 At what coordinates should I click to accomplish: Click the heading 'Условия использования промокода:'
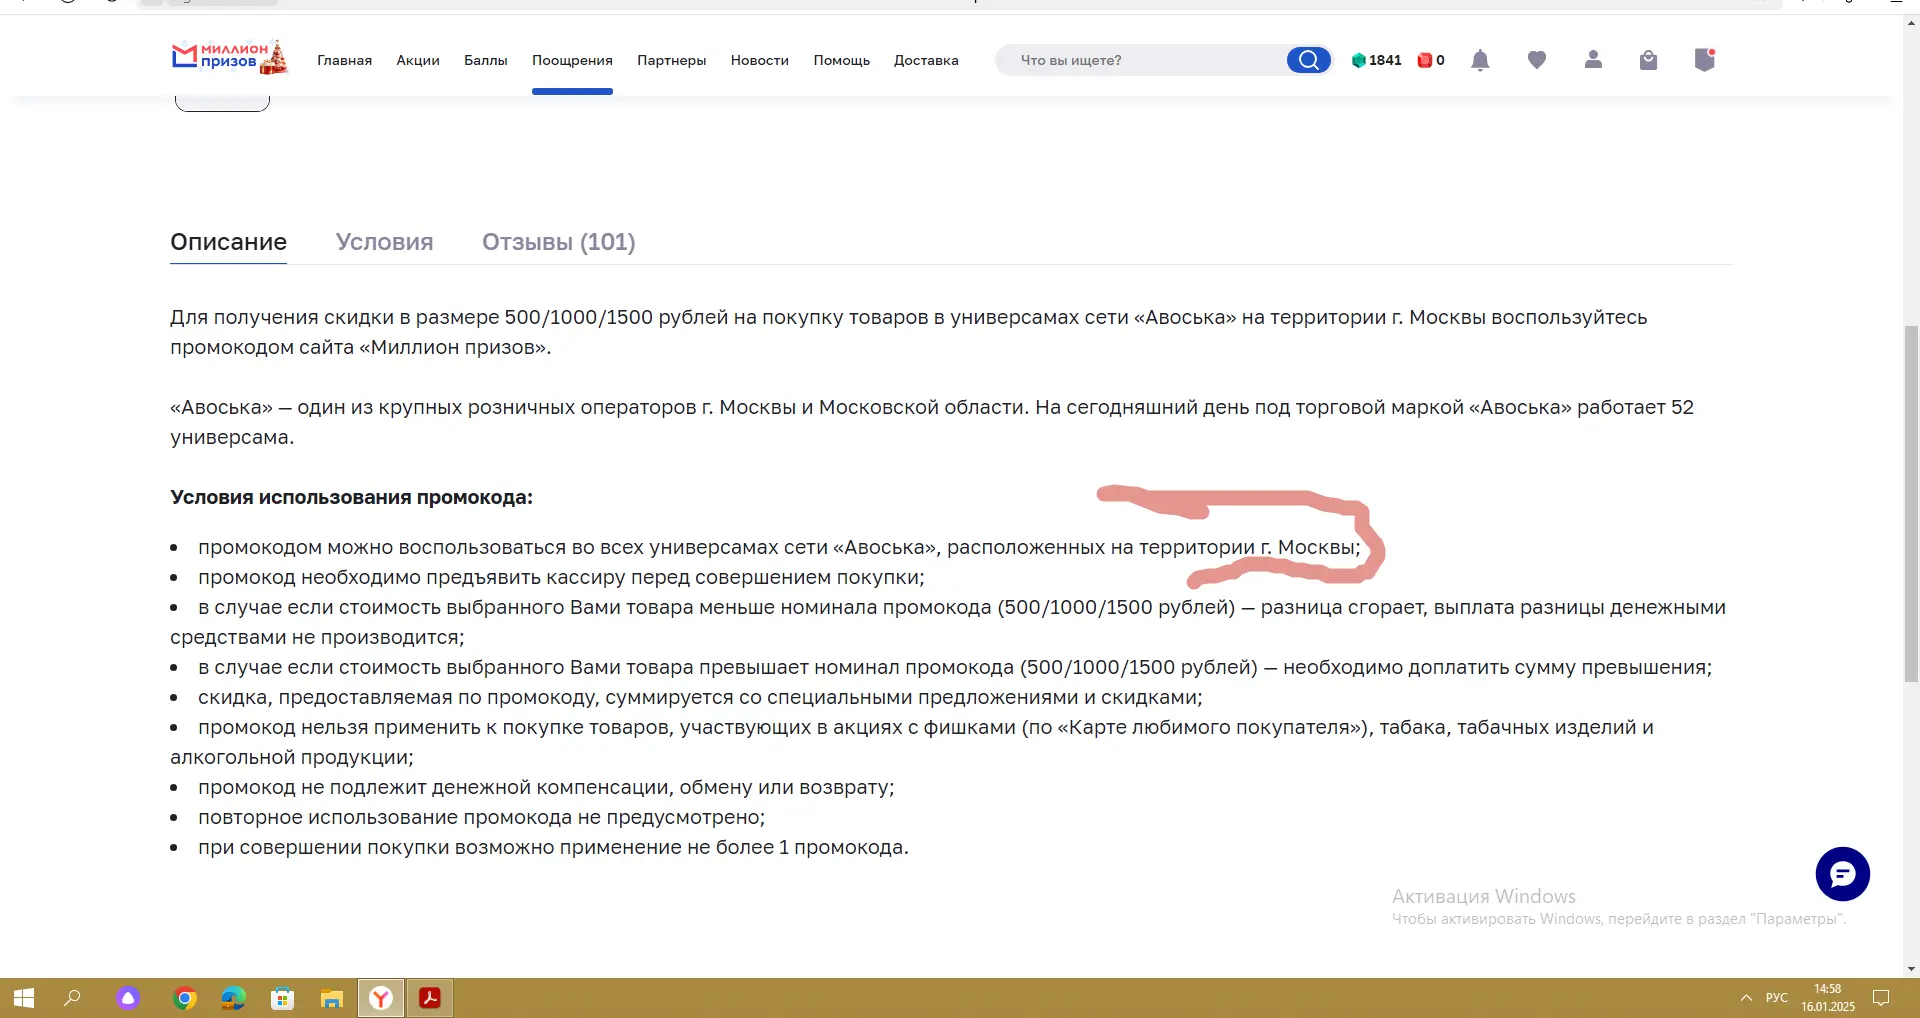point(352,497)
